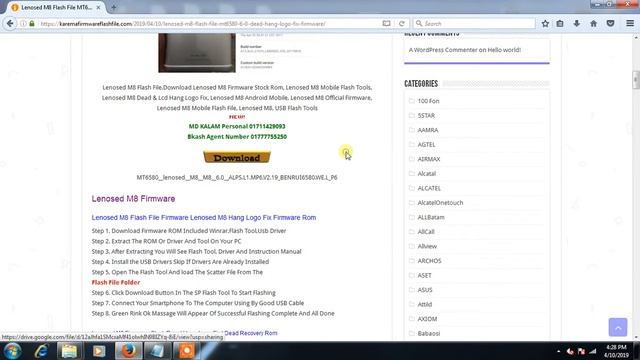Close the Lenosed M8 Flash File tab
Screen dimensions: 640x360
[98, 7]
